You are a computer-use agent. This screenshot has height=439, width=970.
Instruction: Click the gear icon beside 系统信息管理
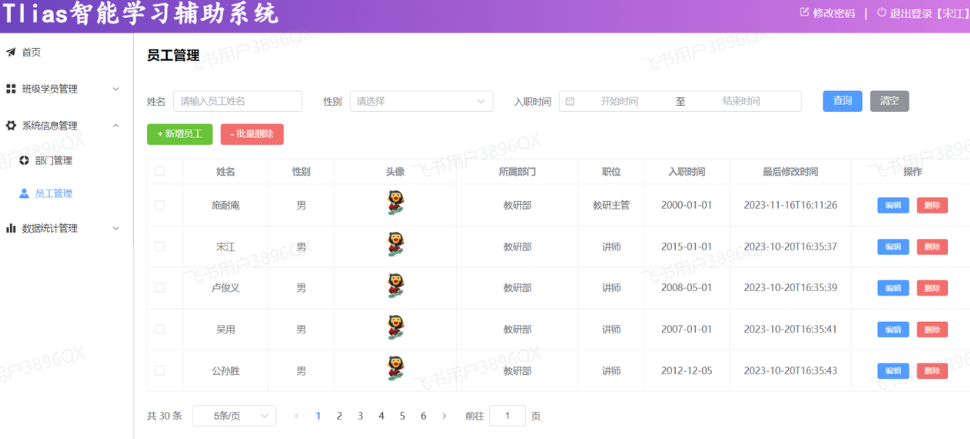(11, 126)
